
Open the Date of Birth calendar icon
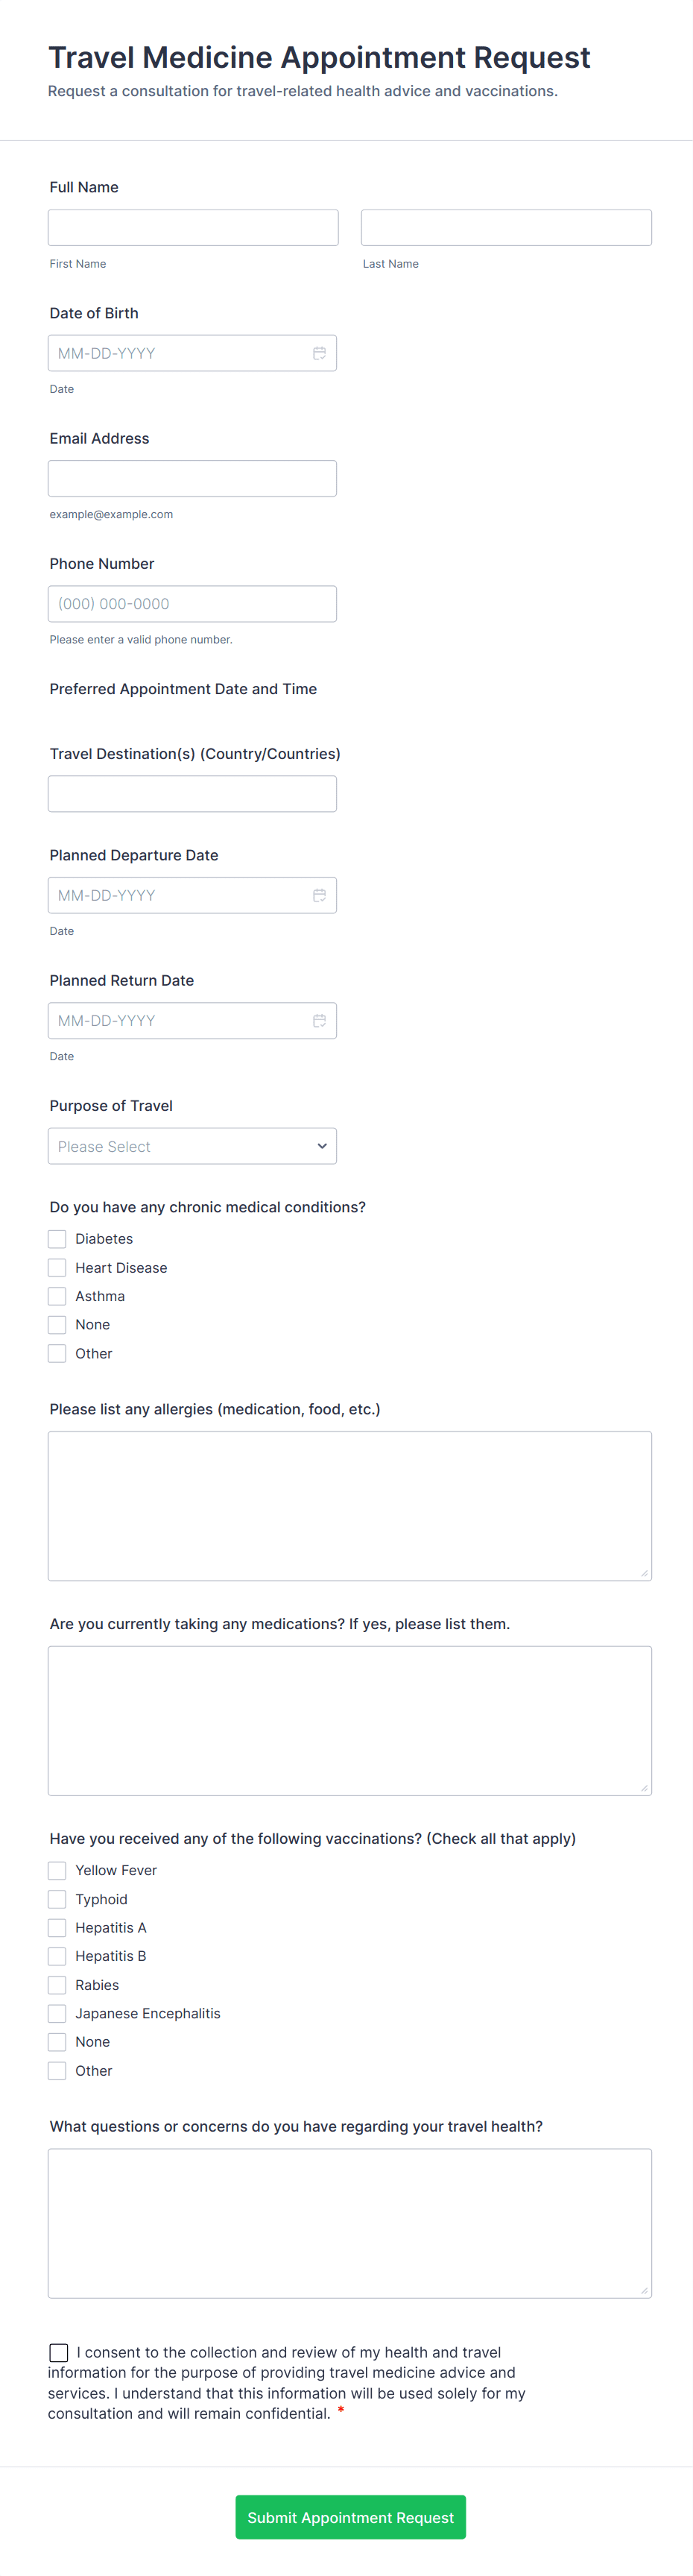[319, 353]
